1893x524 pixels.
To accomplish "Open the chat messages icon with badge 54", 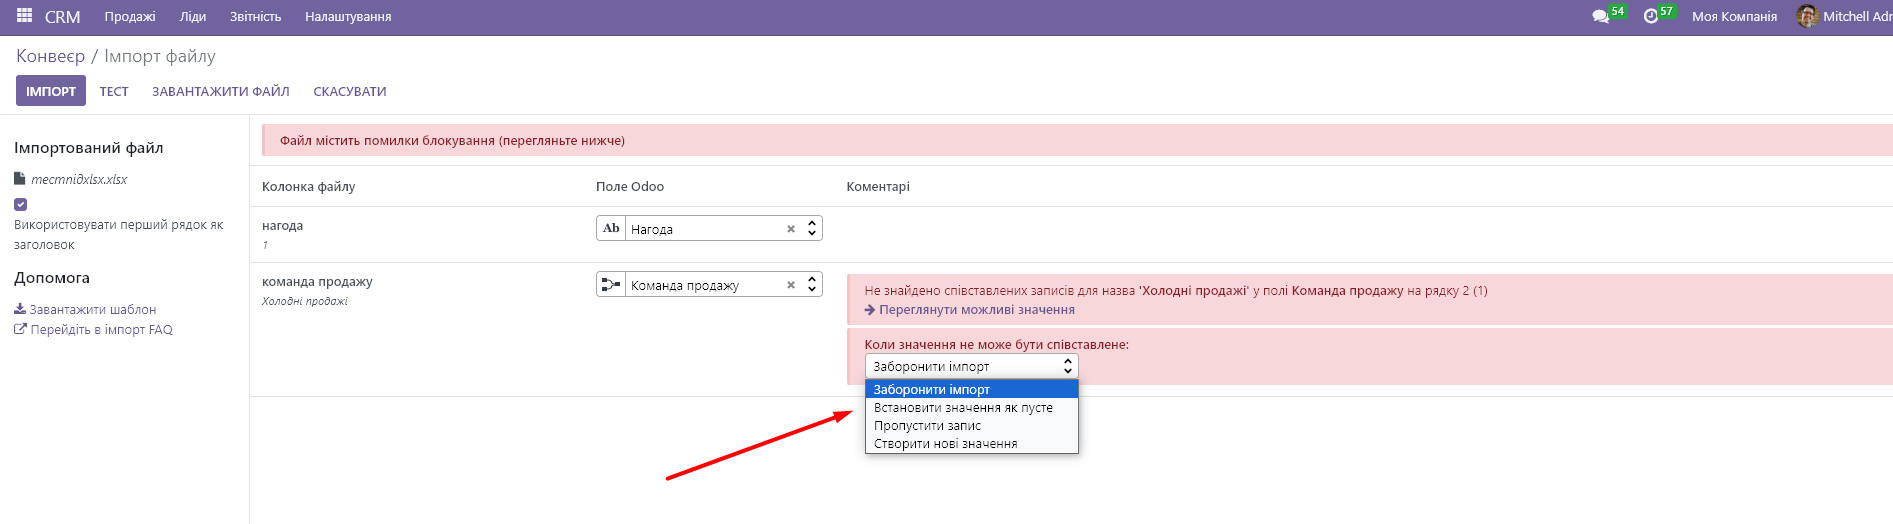I will [1601, 17].
